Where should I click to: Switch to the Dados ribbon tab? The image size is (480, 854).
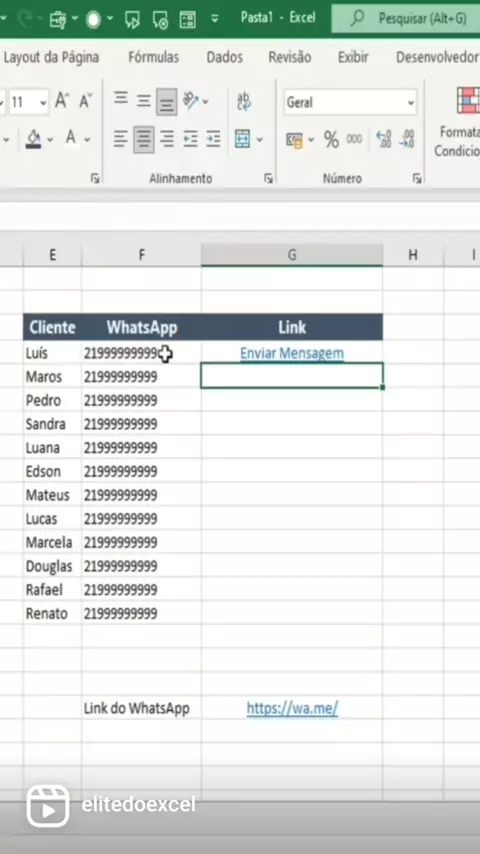coord(224,57)
